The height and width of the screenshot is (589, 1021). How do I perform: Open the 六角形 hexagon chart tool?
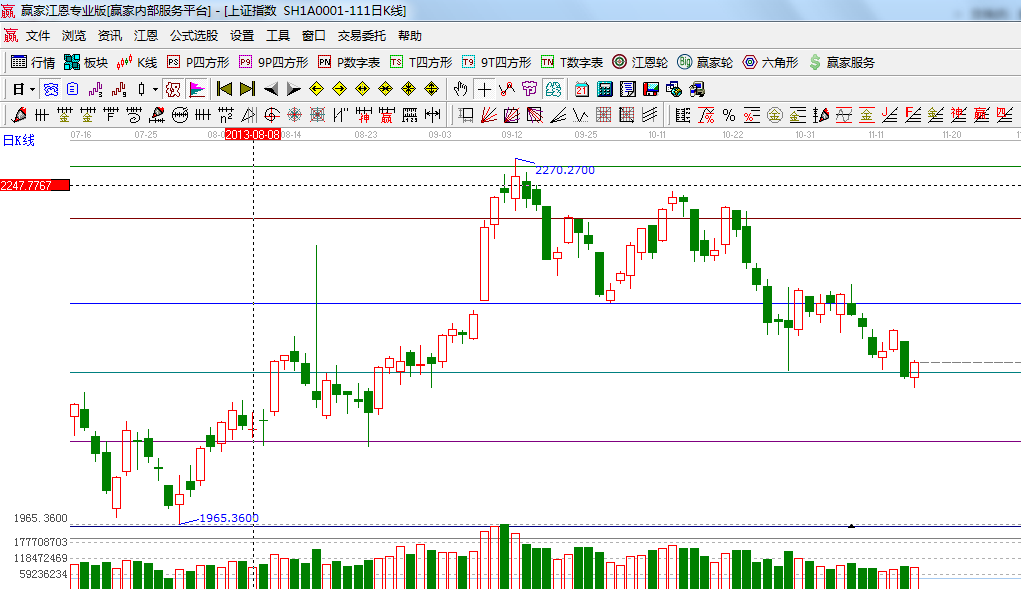point(769,62)
